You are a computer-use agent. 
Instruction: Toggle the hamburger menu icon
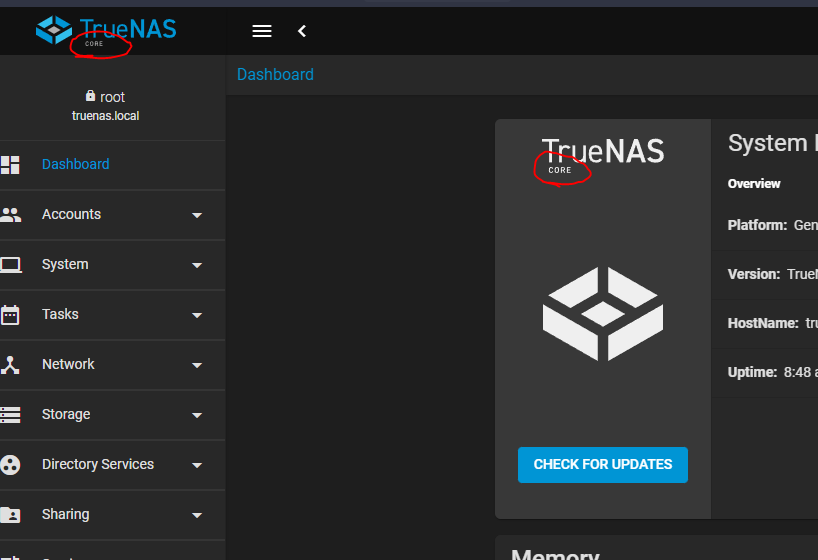pos(262,31)
